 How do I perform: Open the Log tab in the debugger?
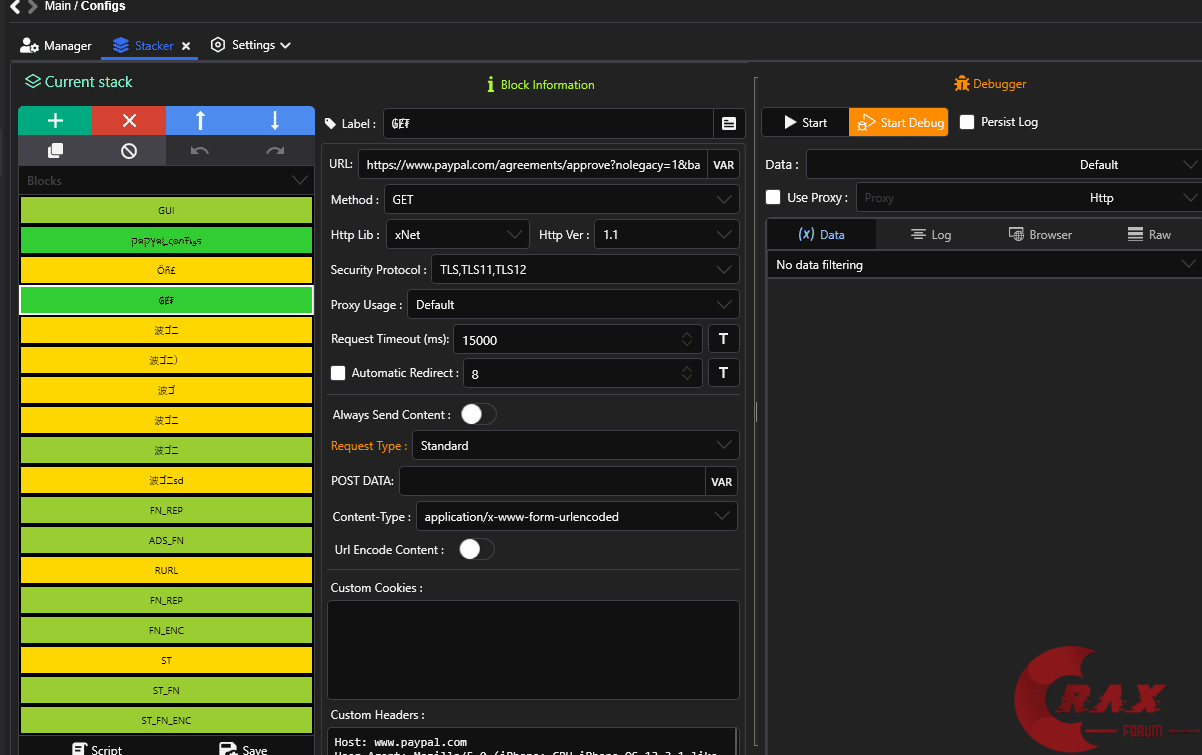pyautogui.click(x=931, y=235)
